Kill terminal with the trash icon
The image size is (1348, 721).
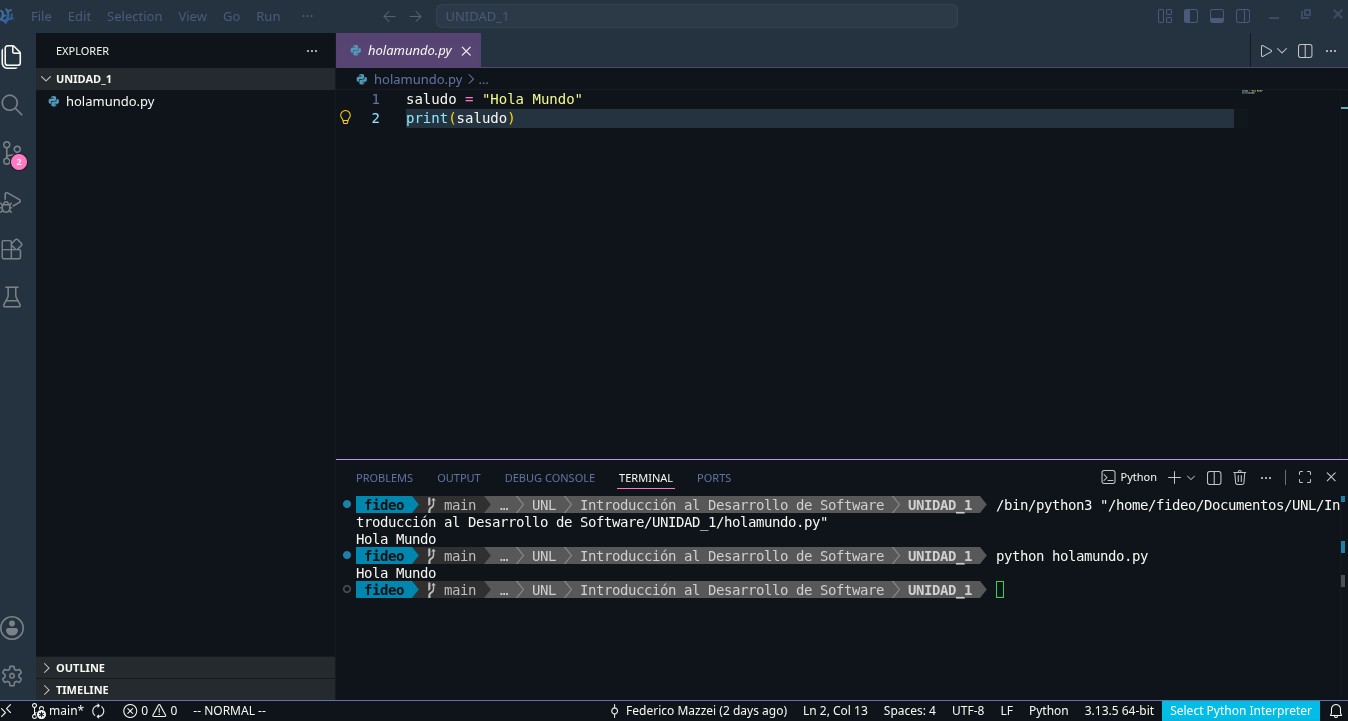pos(1240,477)
